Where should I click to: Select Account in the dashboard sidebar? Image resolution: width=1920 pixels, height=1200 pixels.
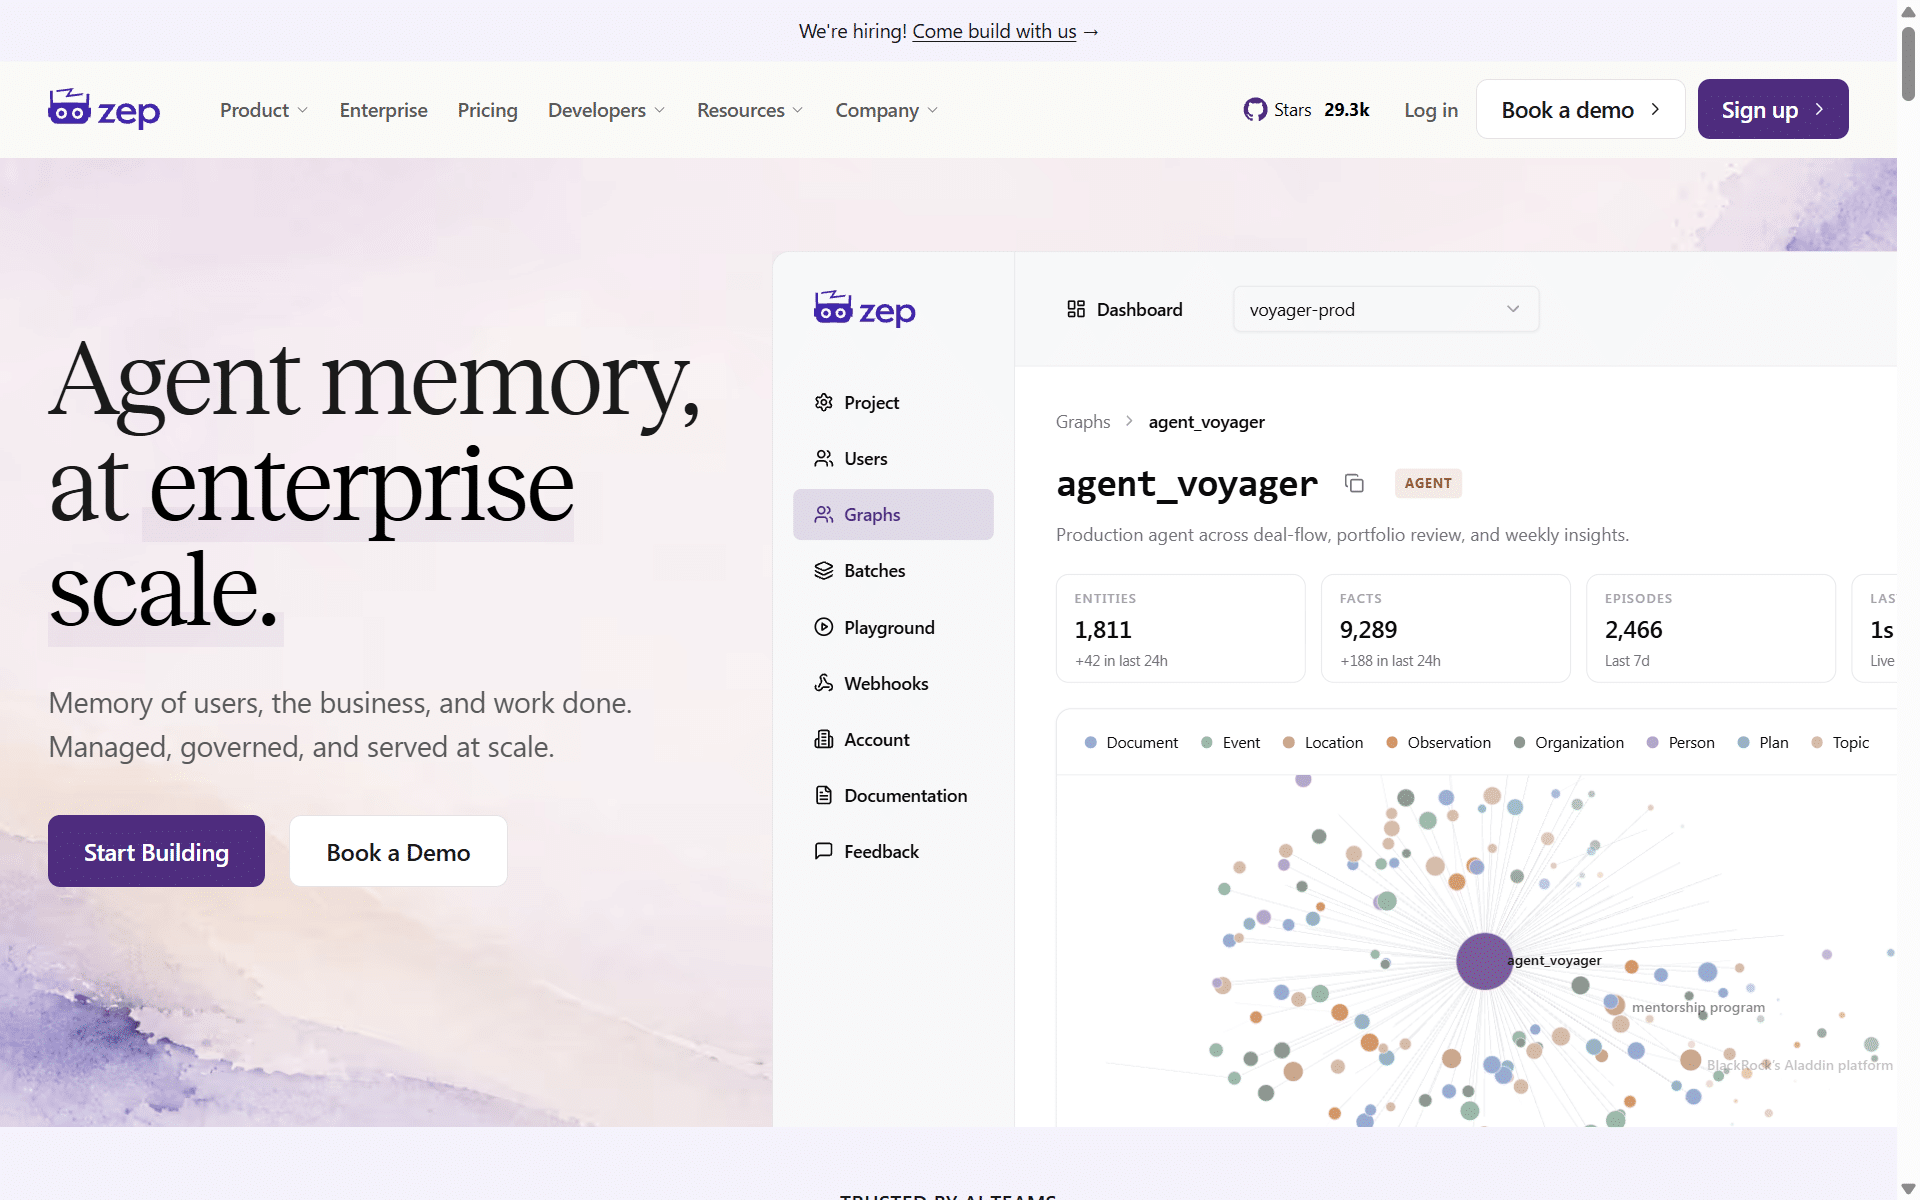(x=893, y=739)
